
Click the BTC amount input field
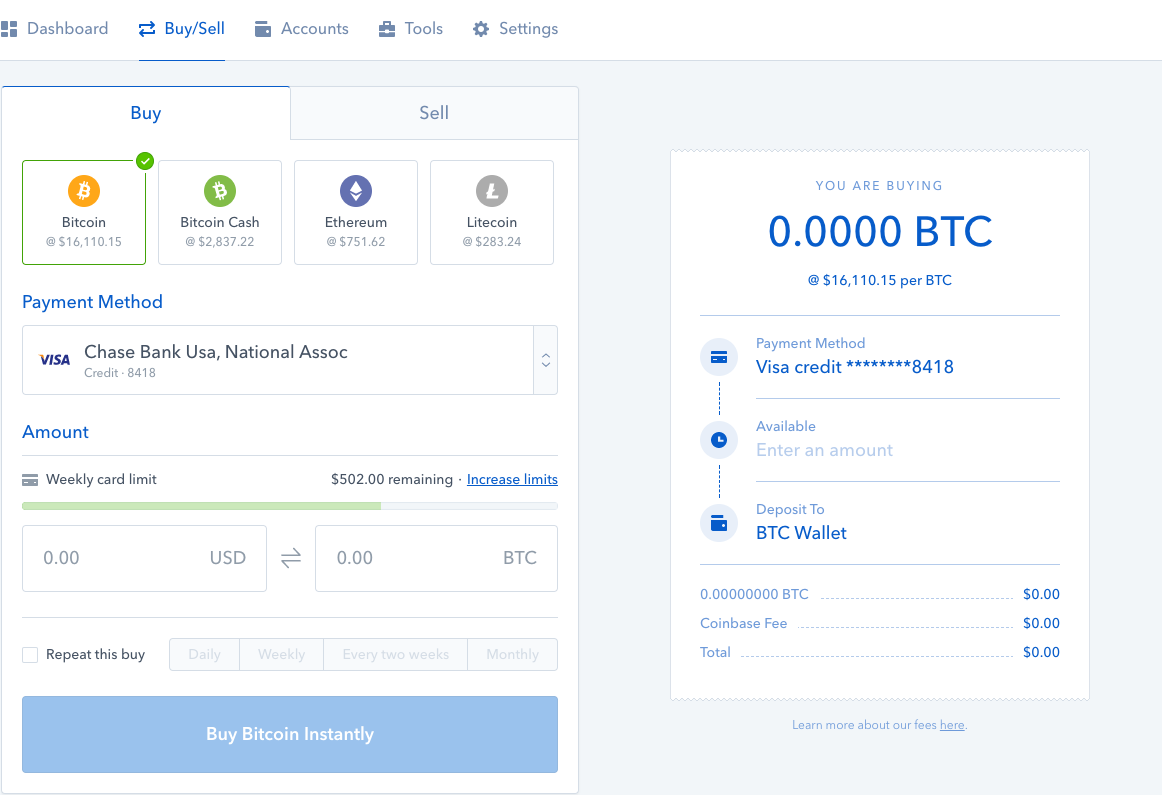click(436, 559)
